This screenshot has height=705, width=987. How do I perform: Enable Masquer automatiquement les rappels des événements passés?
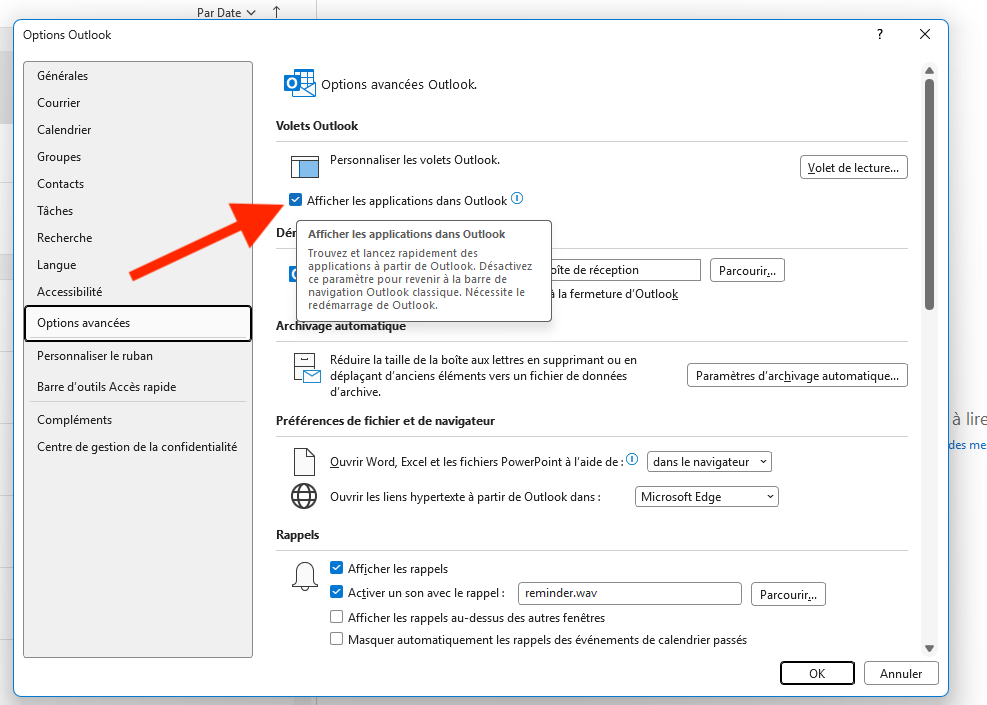[337, 639]
